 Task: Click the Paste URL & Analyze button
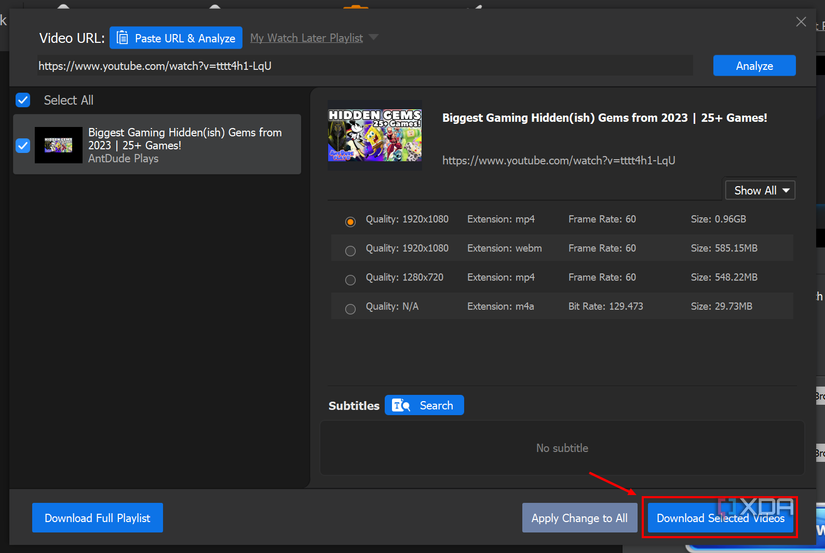176,38
